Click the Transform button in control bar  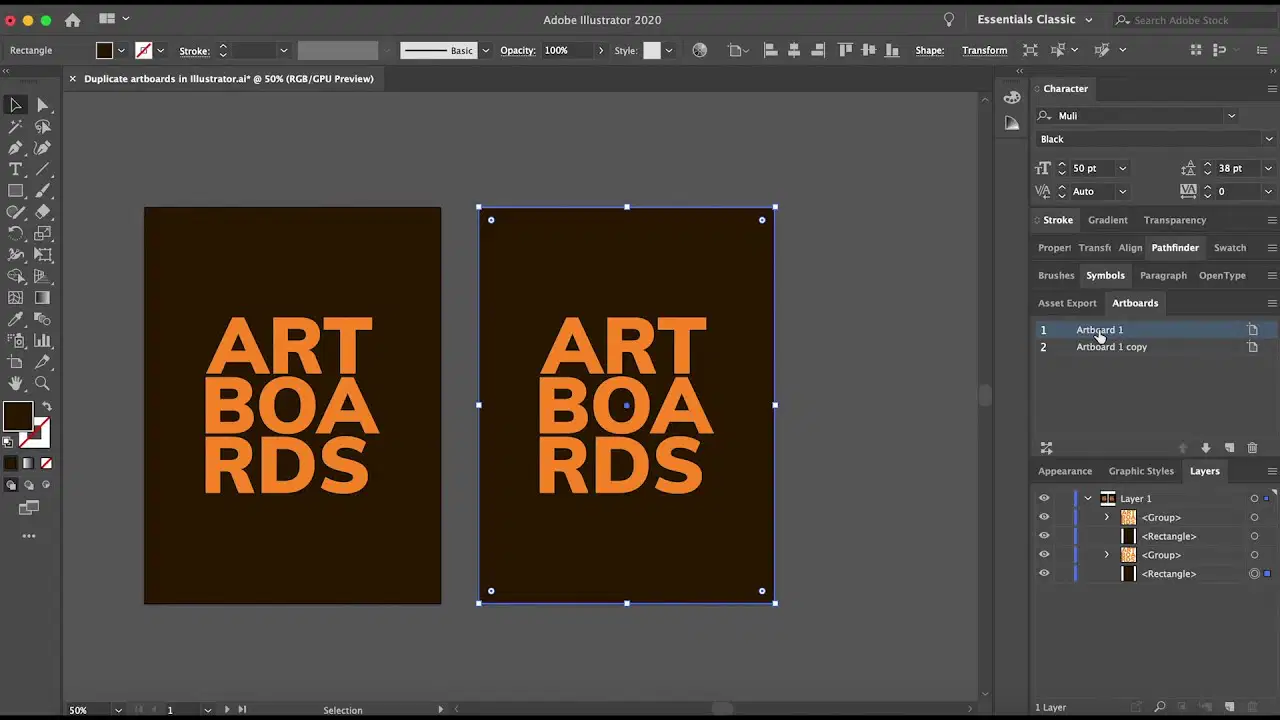click(984, 50)
